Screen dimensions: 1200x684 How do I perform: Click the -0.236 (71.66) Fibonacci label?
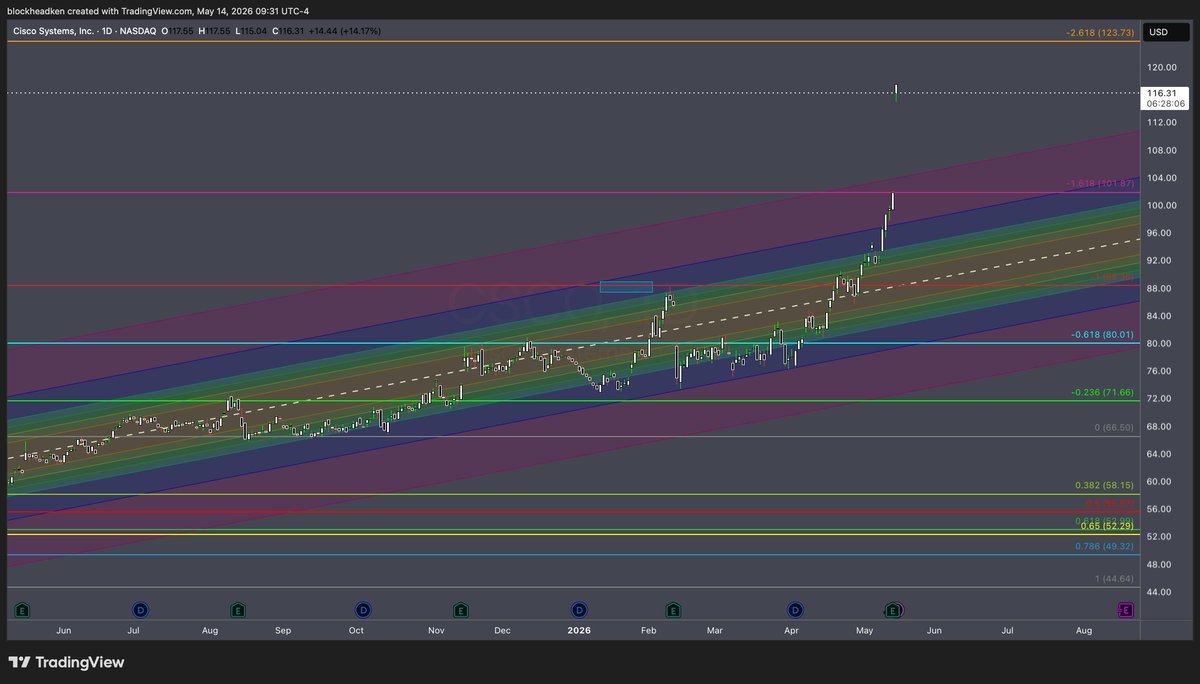1102,393
